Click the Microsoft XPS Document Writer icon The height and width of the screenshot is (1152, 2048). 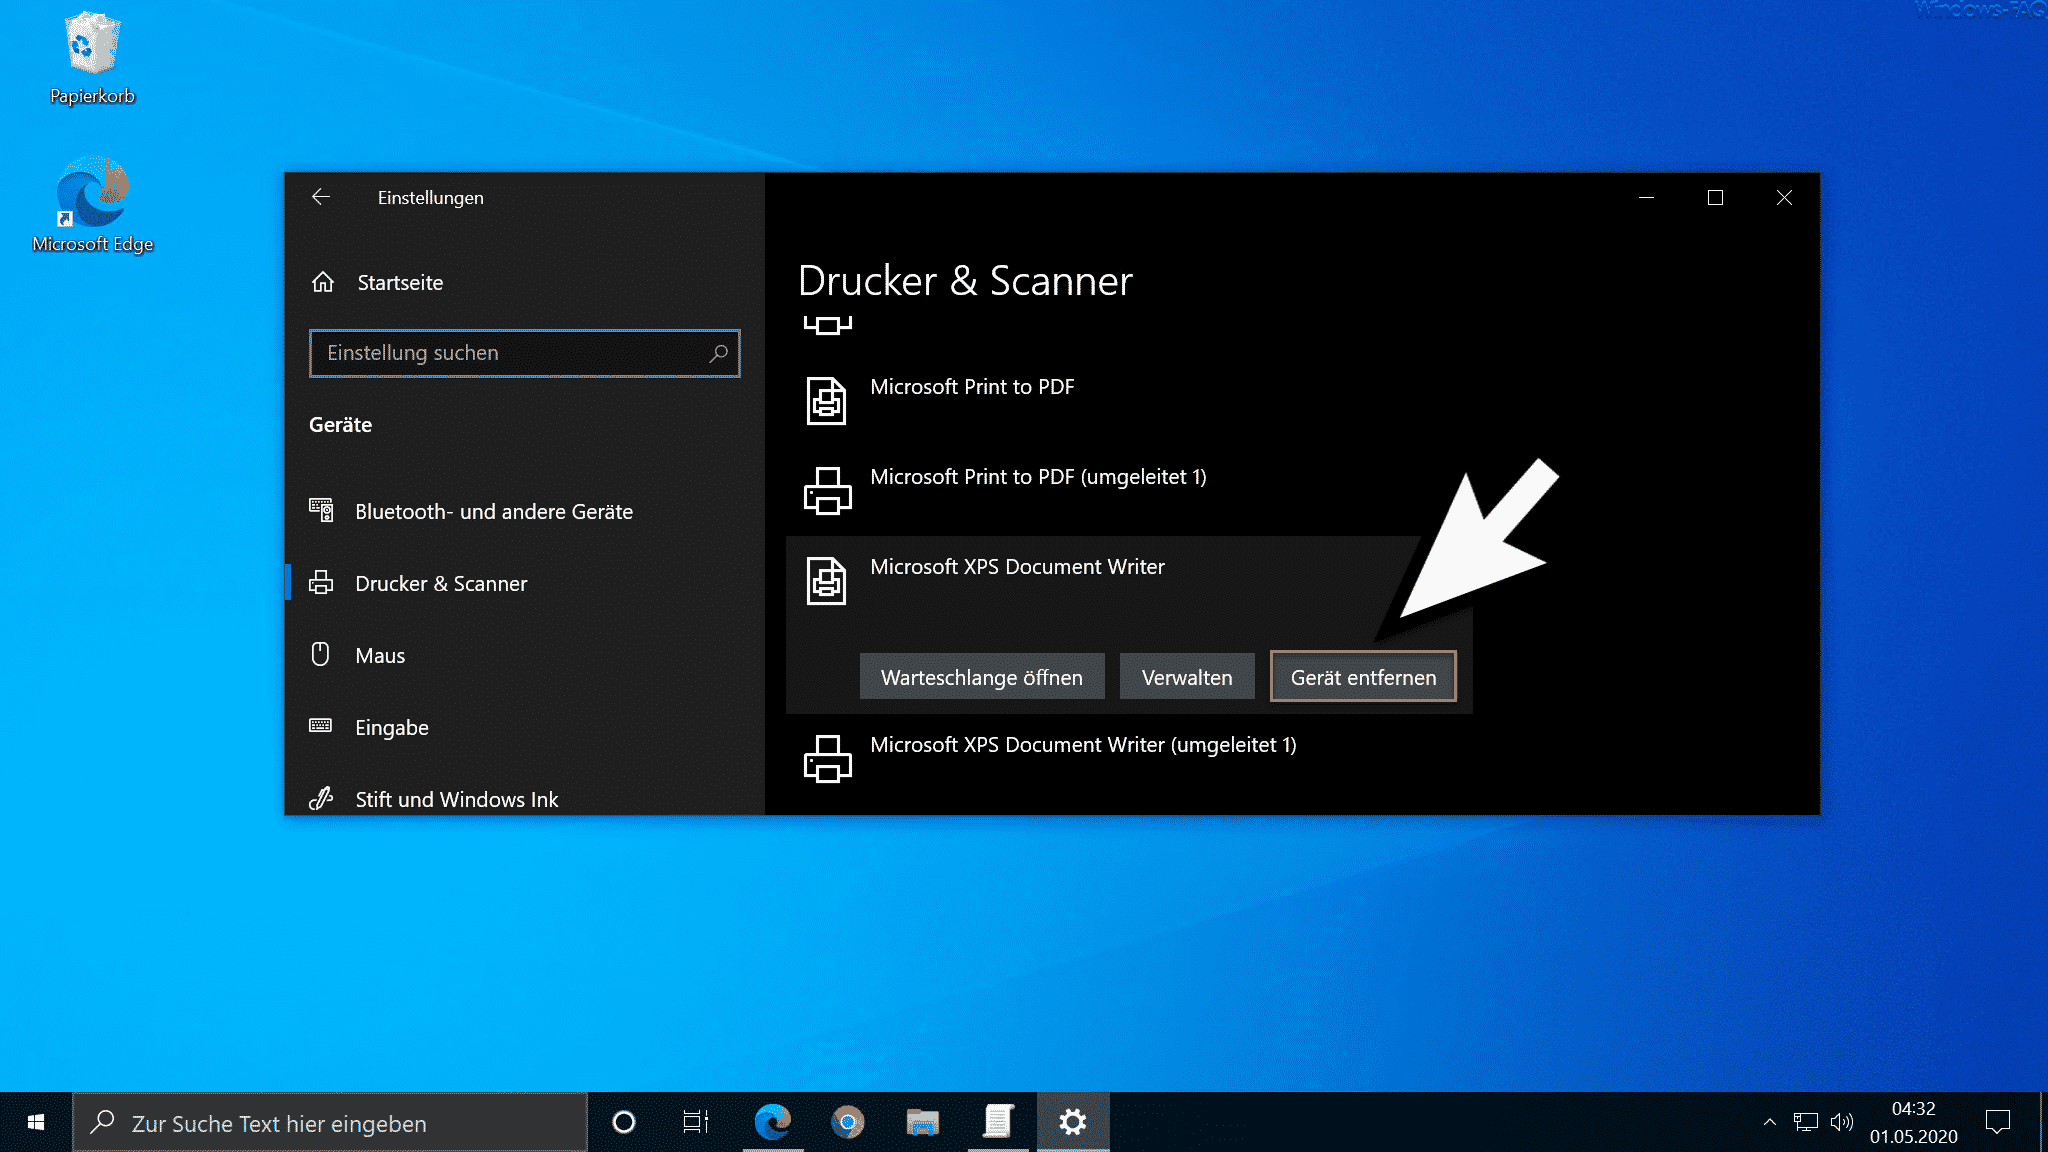(827, 581)
